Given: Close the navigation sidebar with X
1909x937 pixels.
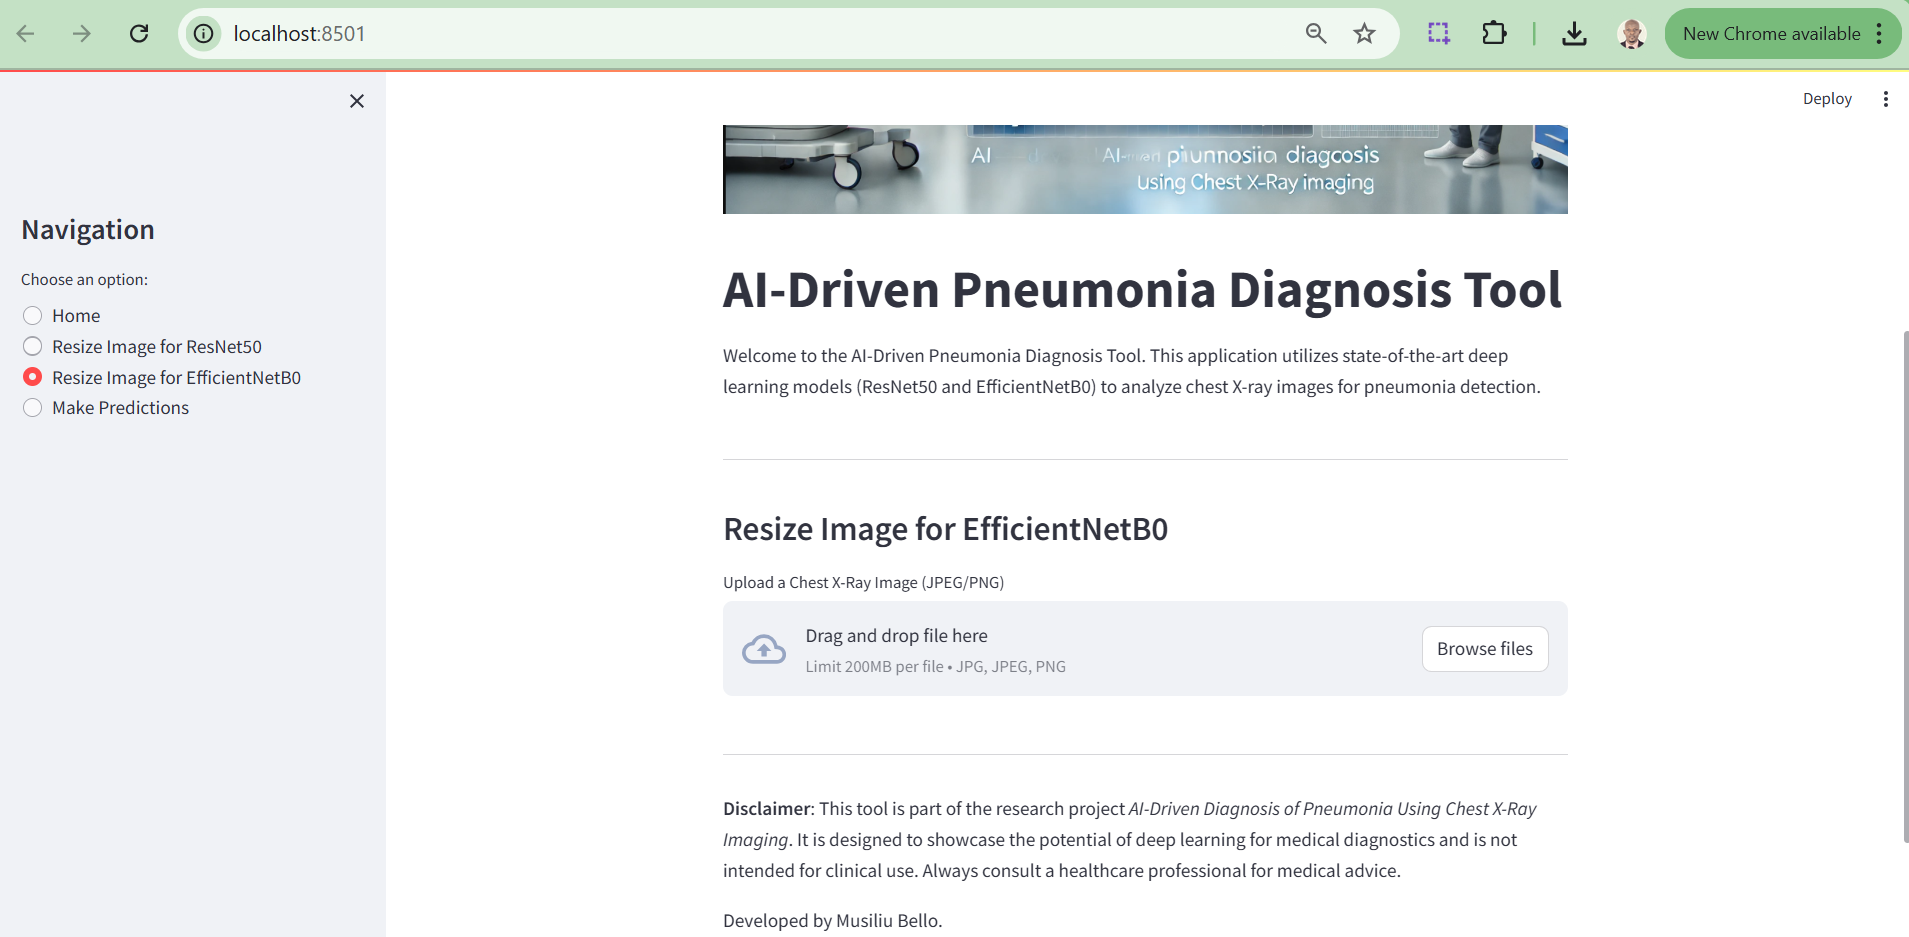Looking at the screenshot, I should [x=357, y=101].
